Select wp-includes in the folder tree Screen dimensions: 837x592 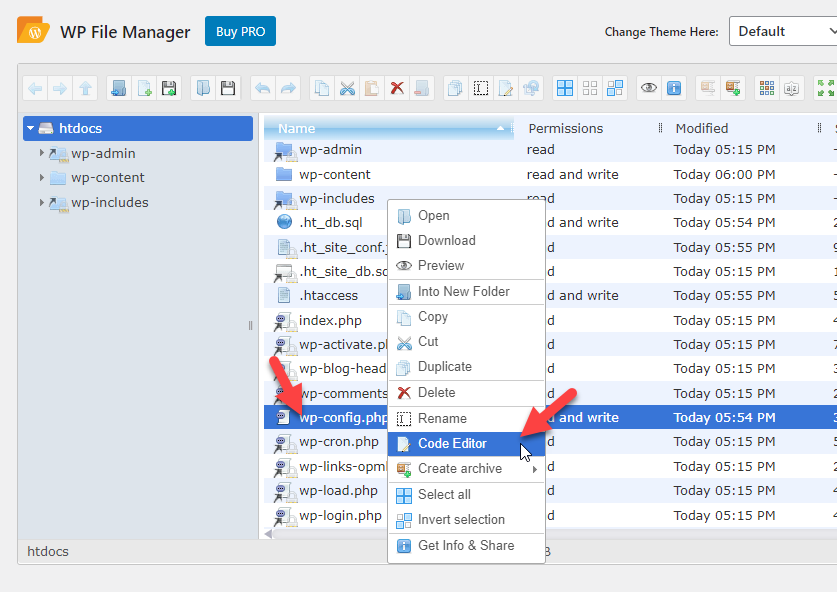[110, 203]
